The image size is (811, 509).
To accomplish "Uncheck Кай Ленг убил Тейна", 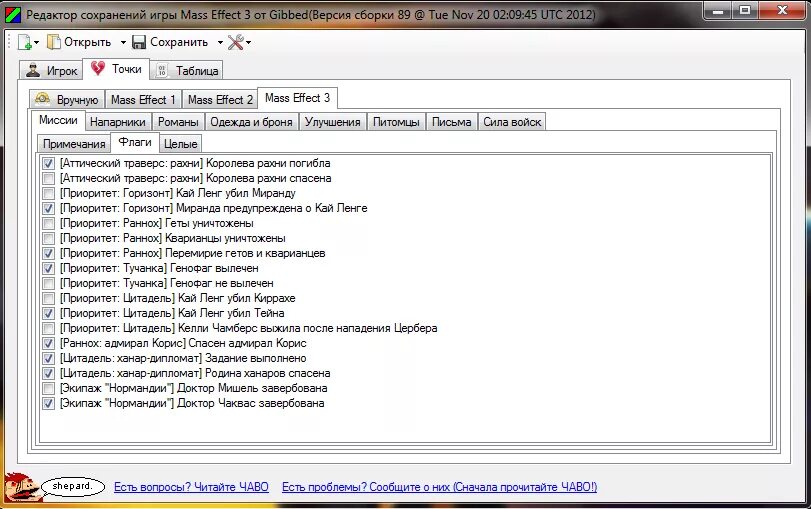I will point(49,313).
